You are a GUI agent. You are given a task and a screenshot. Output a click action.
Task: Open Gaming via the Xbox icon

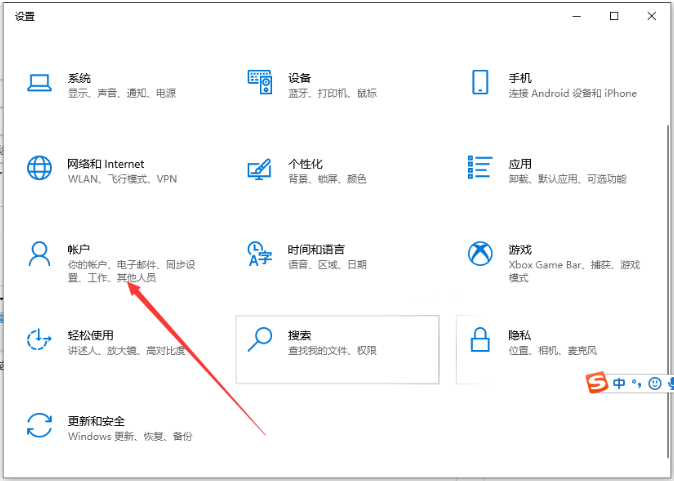click(x=480, y=253)
